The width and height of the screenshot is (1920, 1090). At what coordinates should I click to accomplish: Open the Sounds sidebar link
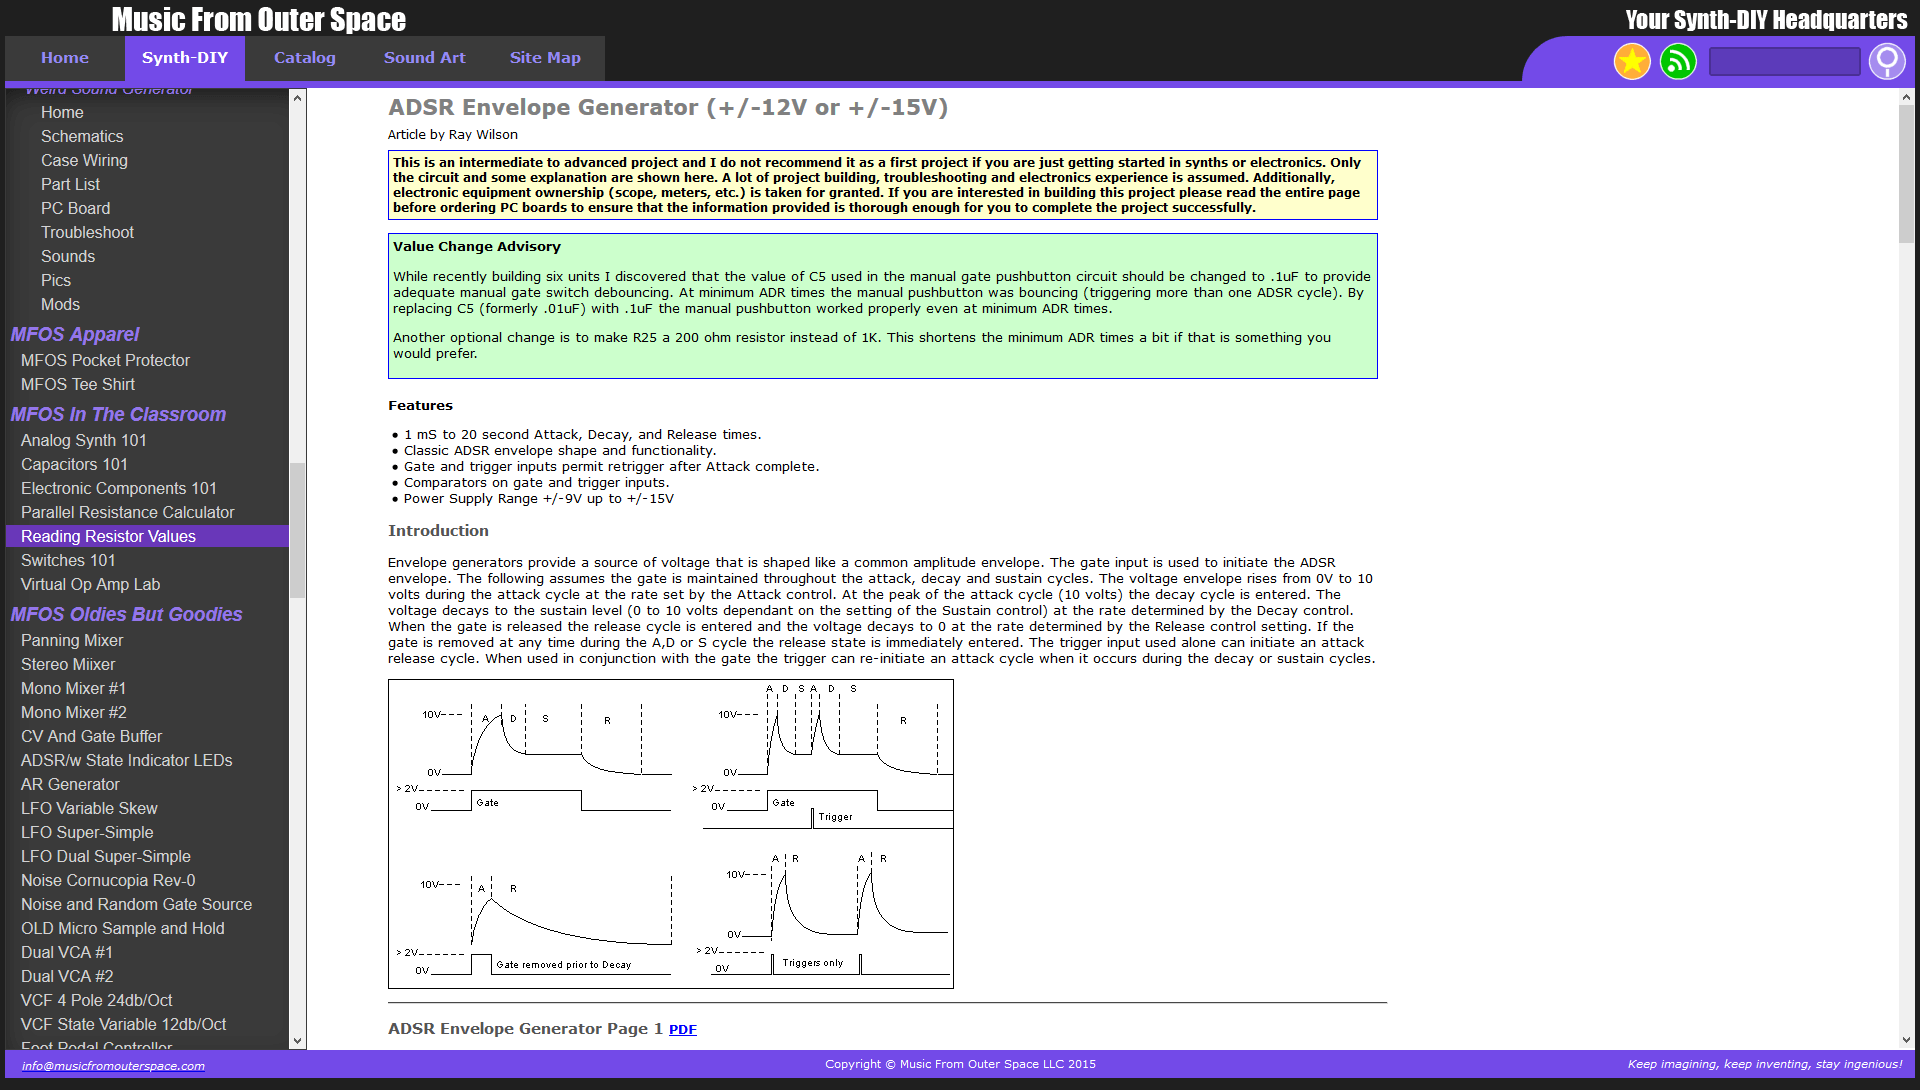(x=68, y=256)
